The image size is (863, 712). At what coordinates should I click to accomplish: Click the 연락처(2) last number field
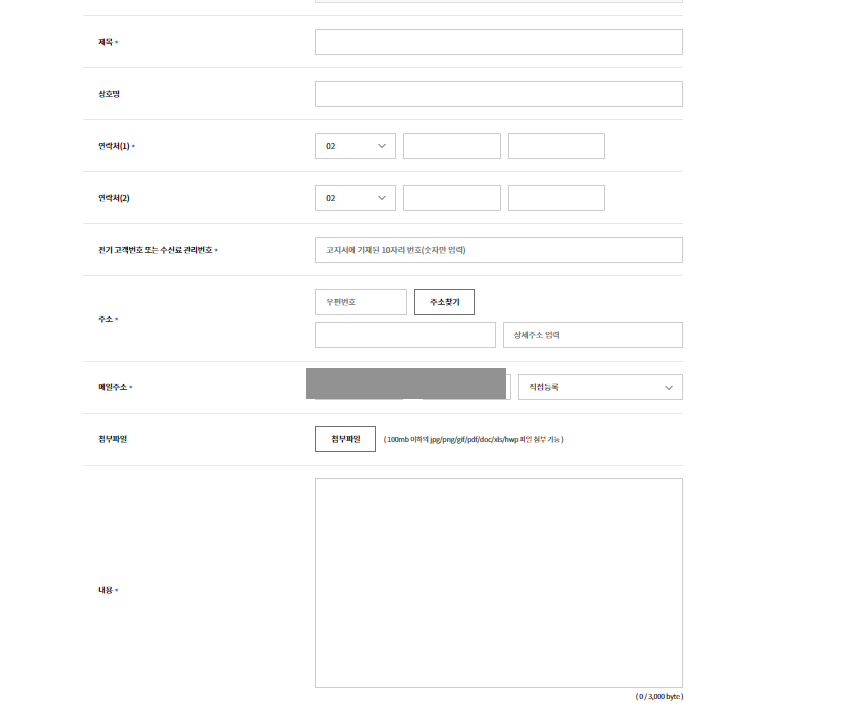pos(556,198)
